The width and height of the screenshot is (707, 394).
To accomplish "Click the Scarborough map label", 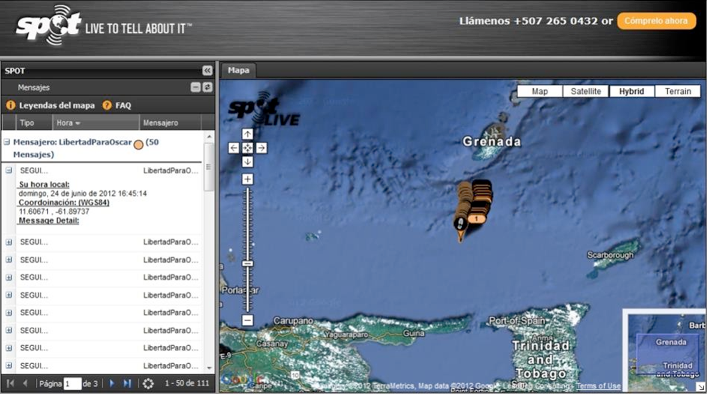I will click(x=610, y=255).
